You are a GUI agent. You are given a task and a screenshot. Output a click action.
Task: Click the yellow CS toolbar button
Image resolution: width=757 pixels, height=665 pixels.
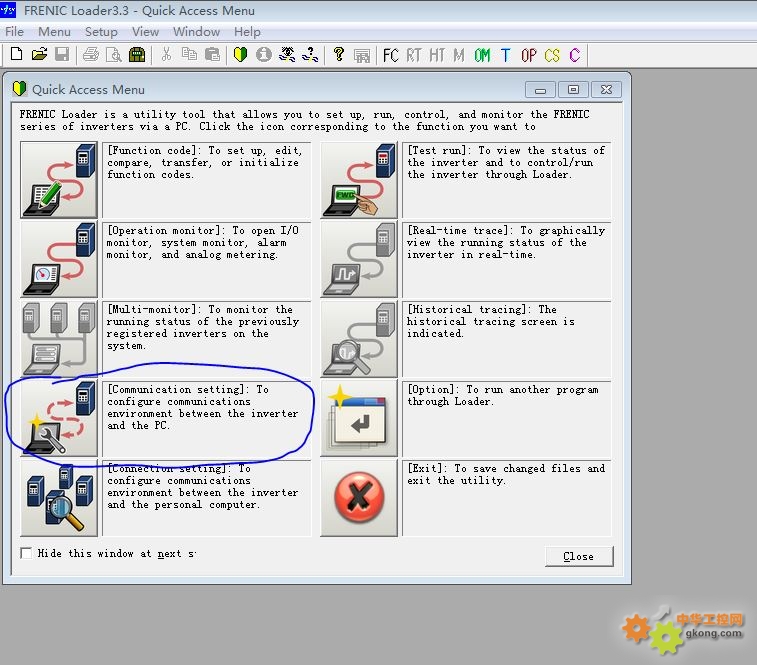(x=552, y=56)
